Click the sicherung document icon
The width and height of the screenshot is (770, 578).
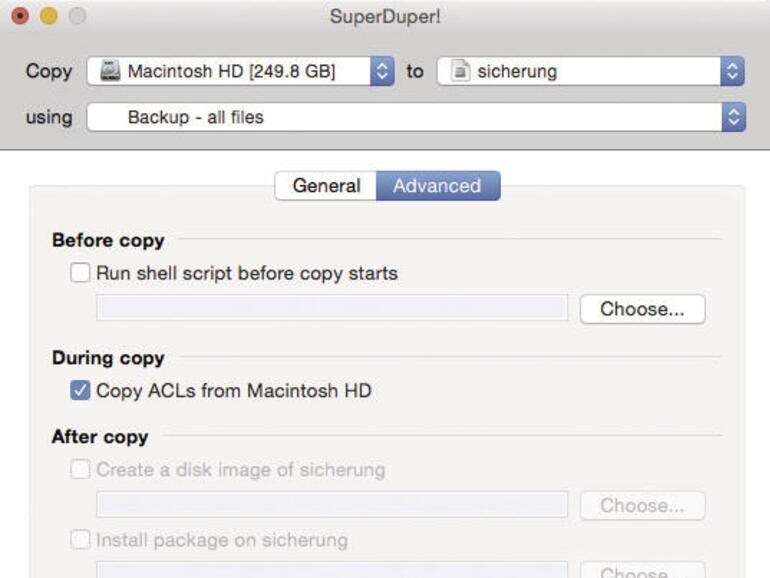(459, 72)
